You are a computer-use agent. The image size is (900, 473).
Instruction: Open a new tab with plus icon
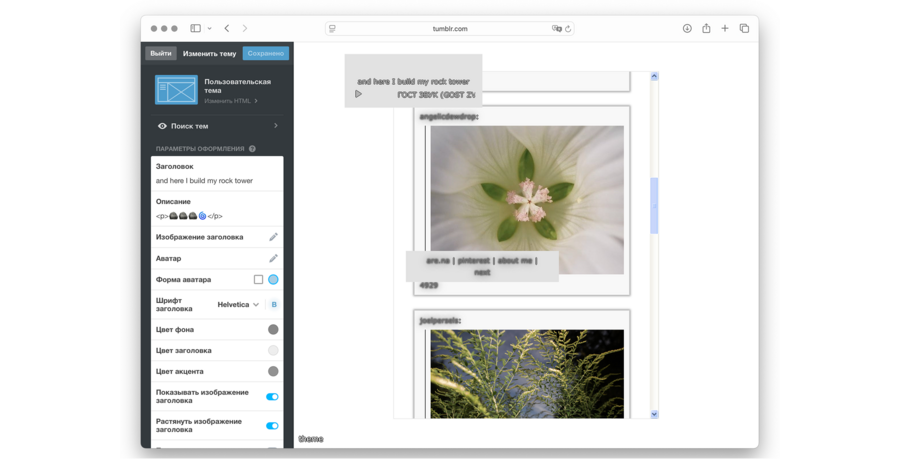tap(725, 29)
